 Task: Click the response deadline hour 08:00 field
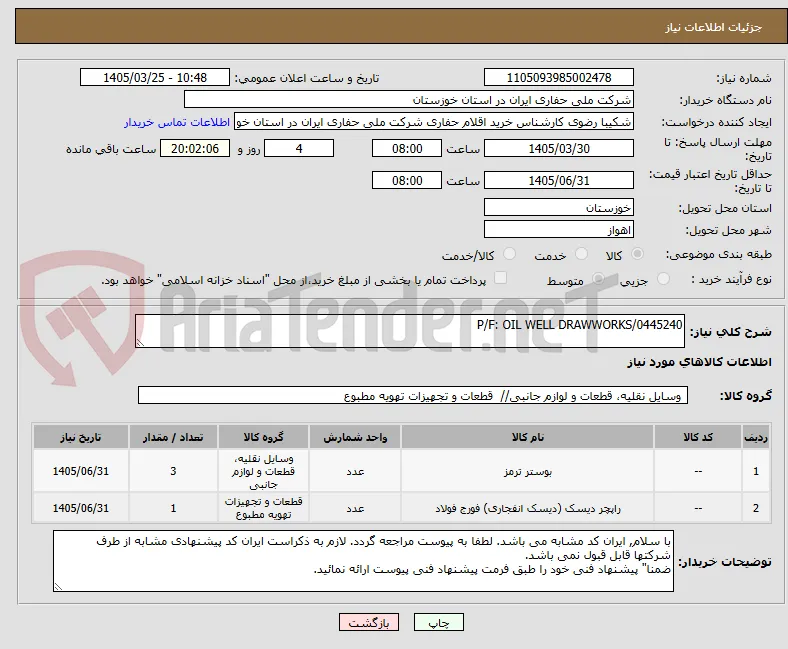[x=407, y=148]
